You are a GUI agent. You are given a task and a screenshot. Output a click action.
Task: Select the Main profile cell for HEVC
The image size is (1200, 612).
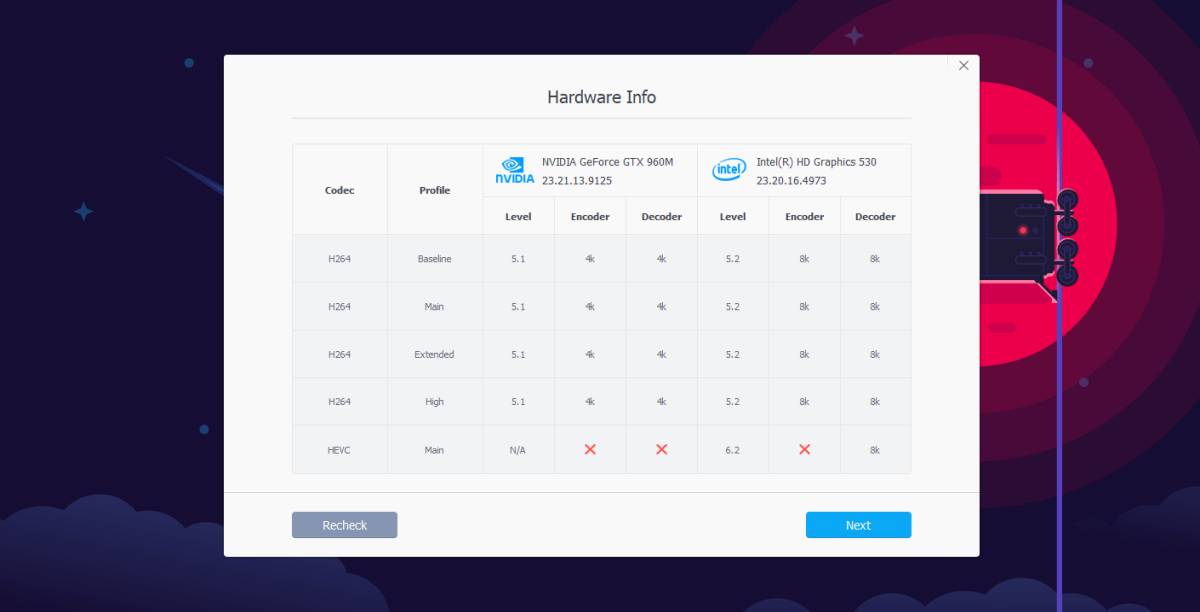pos(434,450)
